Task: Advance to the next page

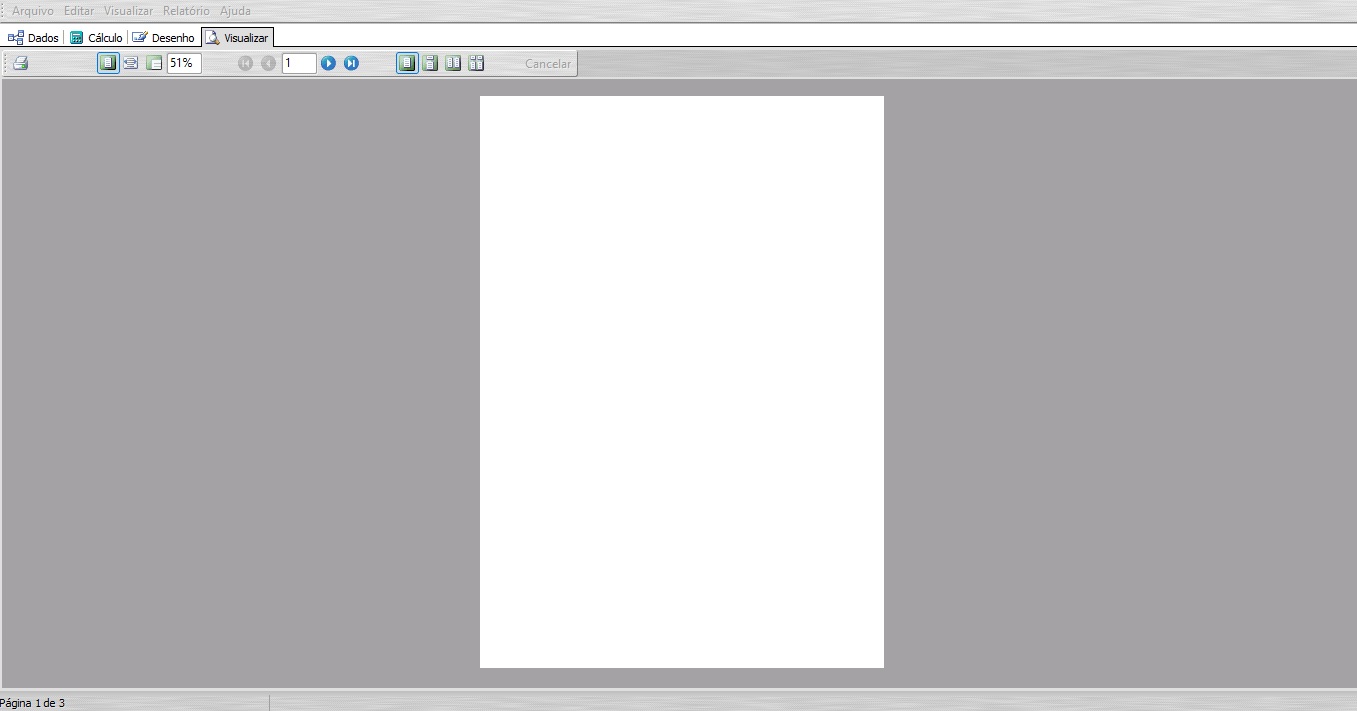Action: click(x=328, y=63)
